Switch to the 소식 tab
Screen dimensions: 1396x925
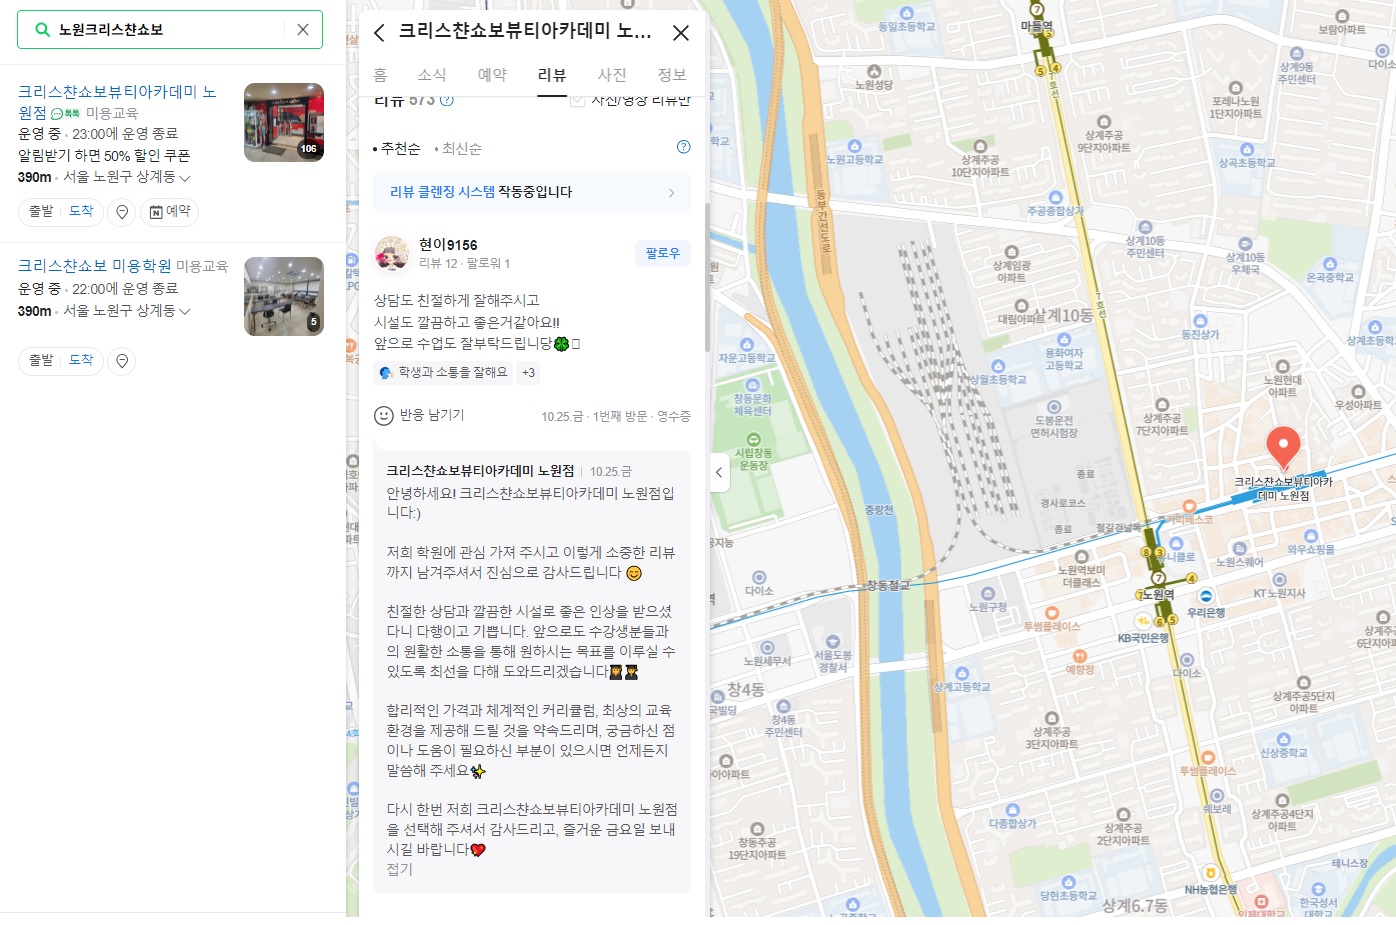tap(432, 75)
